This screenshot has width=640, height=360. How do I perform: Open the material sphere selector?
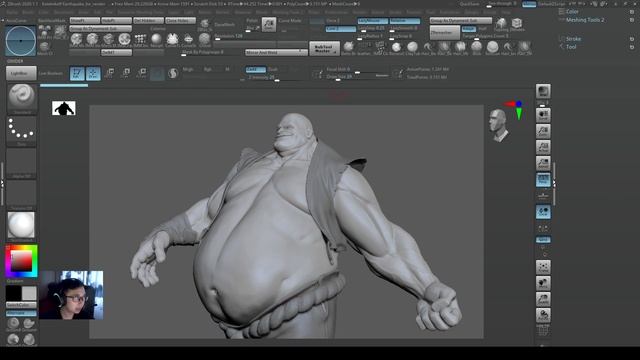pos(22,226)
